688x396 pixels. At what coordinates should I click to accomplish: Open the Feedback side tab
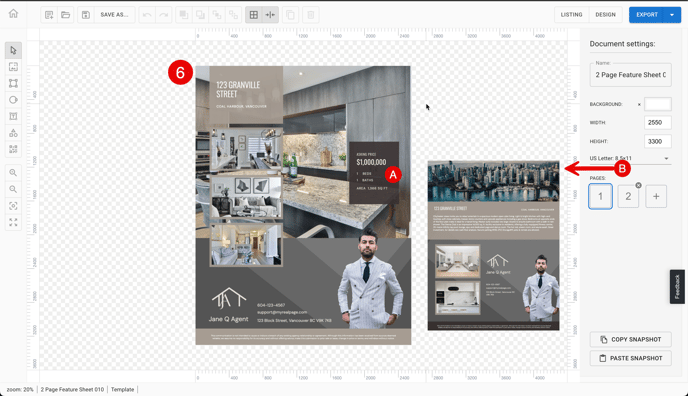click(677, 286)
